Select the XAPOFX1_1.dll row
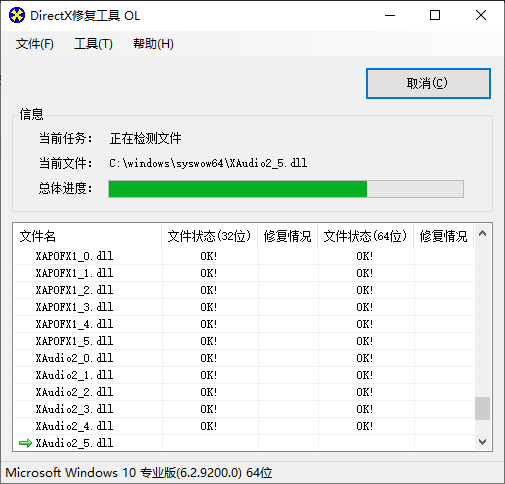This screenshot has width=505, height=484. (244, 273)
